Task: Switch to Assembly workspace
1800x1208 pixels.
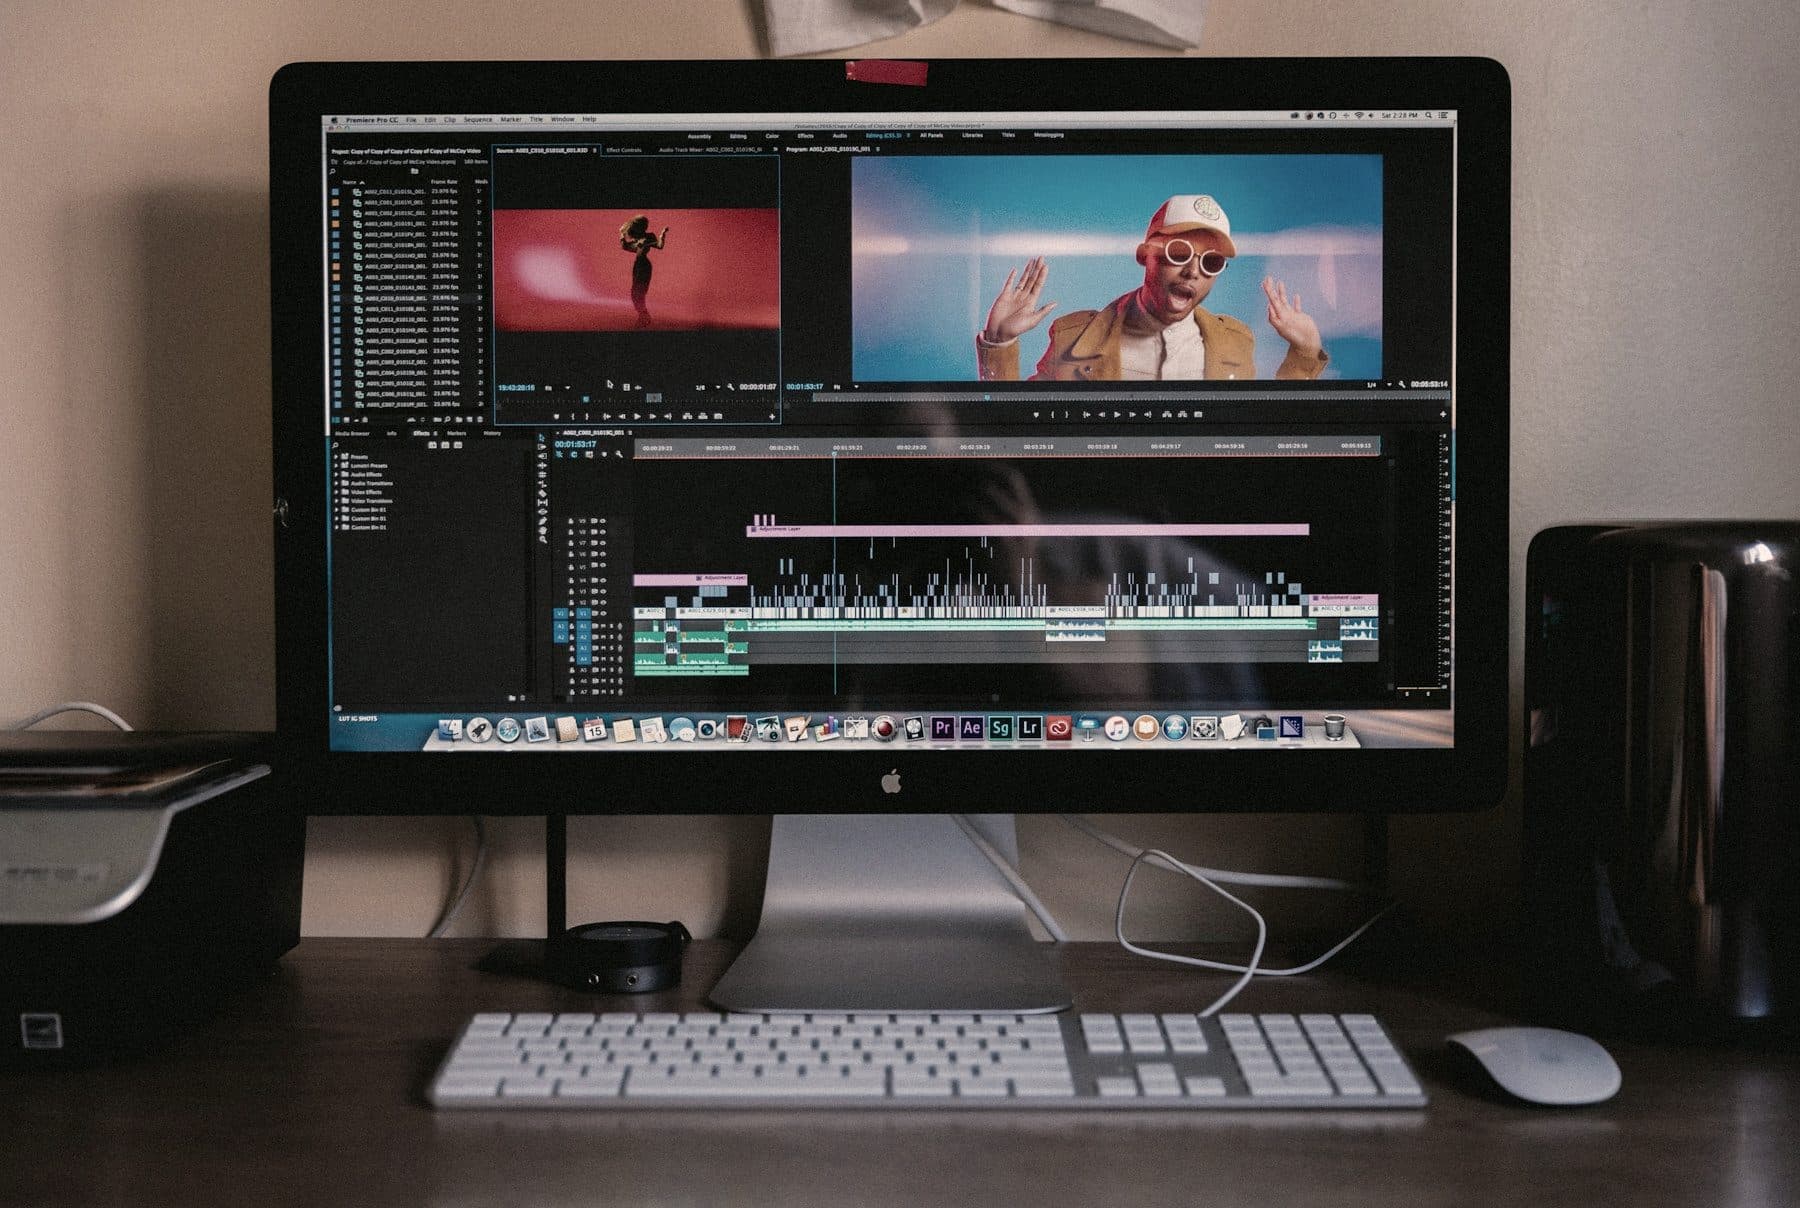Action: (x=699, y=136)
